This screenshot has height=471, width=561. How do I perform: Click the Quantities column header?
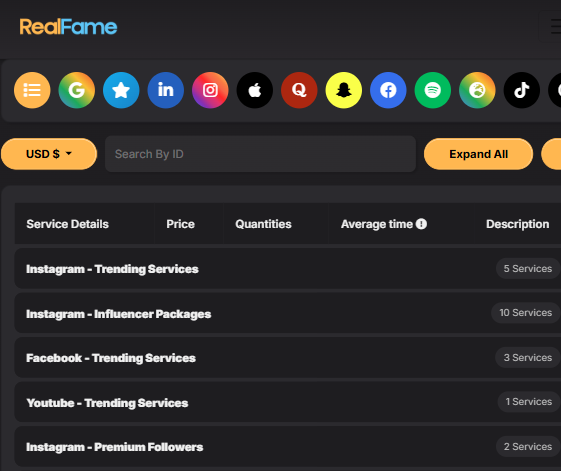(275, 224)
